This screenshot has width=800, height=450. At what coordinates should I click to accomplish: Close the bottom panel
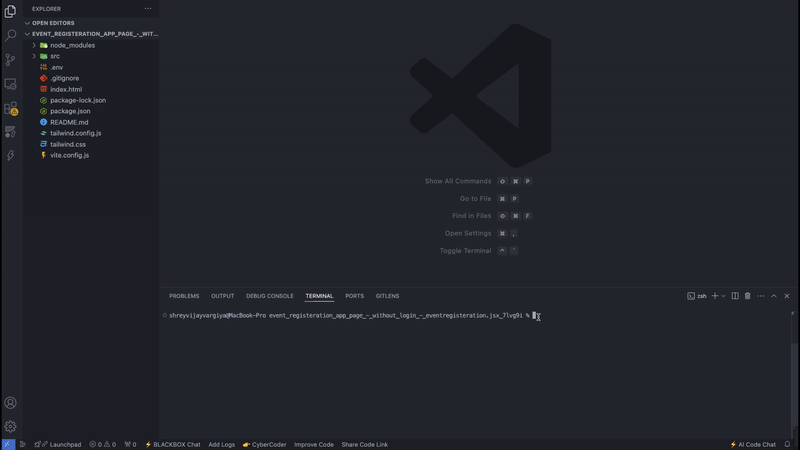pyautogui.click(x=787, y=296)
